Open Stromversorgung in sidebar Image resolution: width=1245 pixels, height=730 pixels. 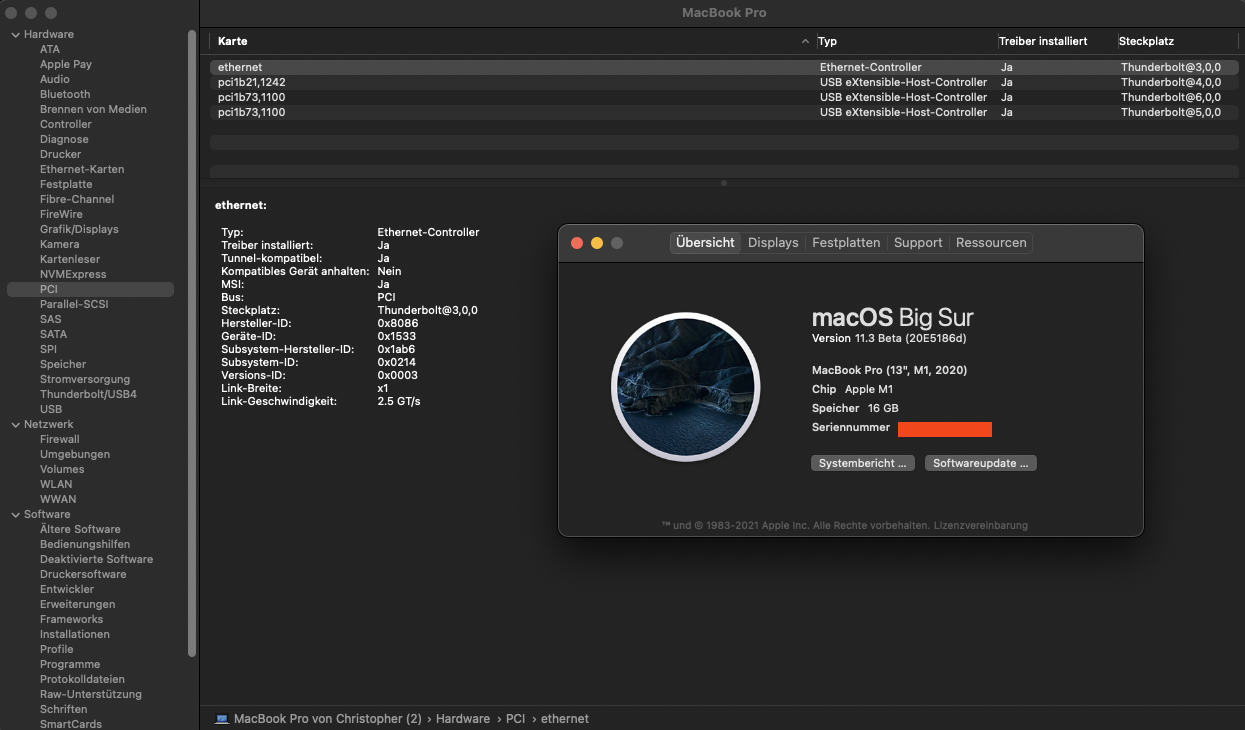[85, 379]
